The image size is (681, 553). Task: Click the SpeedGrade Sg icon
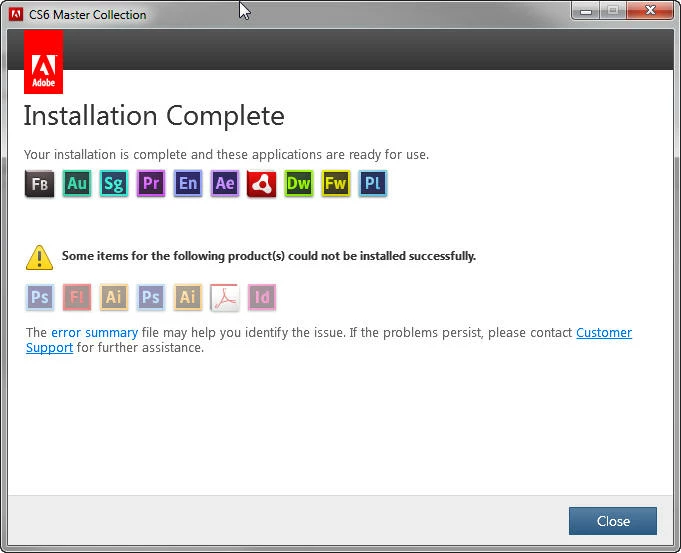pyautogui.click(x=114, y=184)
